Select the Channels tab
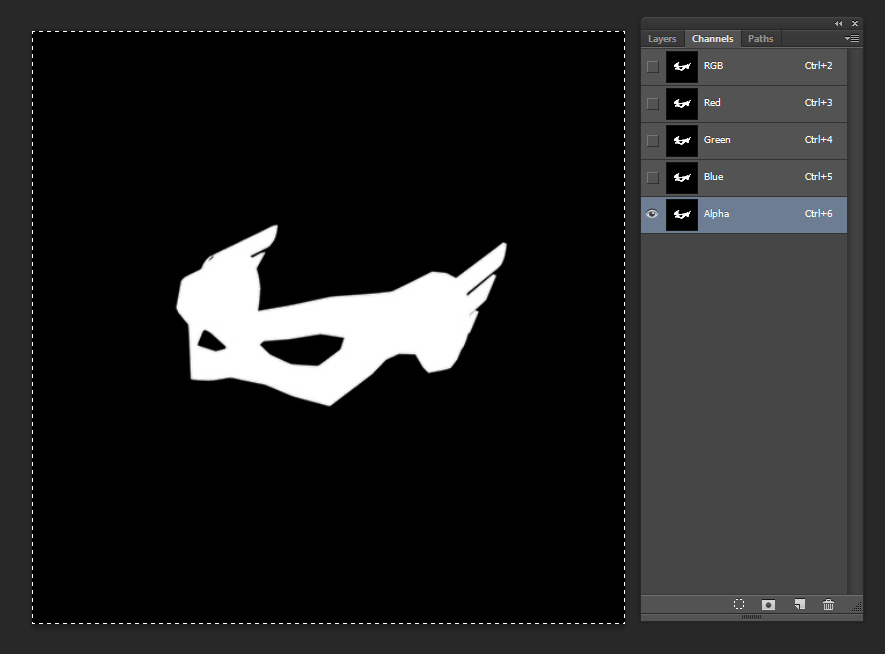The width and height of the screenshot is (885, 654). (712, 38)
